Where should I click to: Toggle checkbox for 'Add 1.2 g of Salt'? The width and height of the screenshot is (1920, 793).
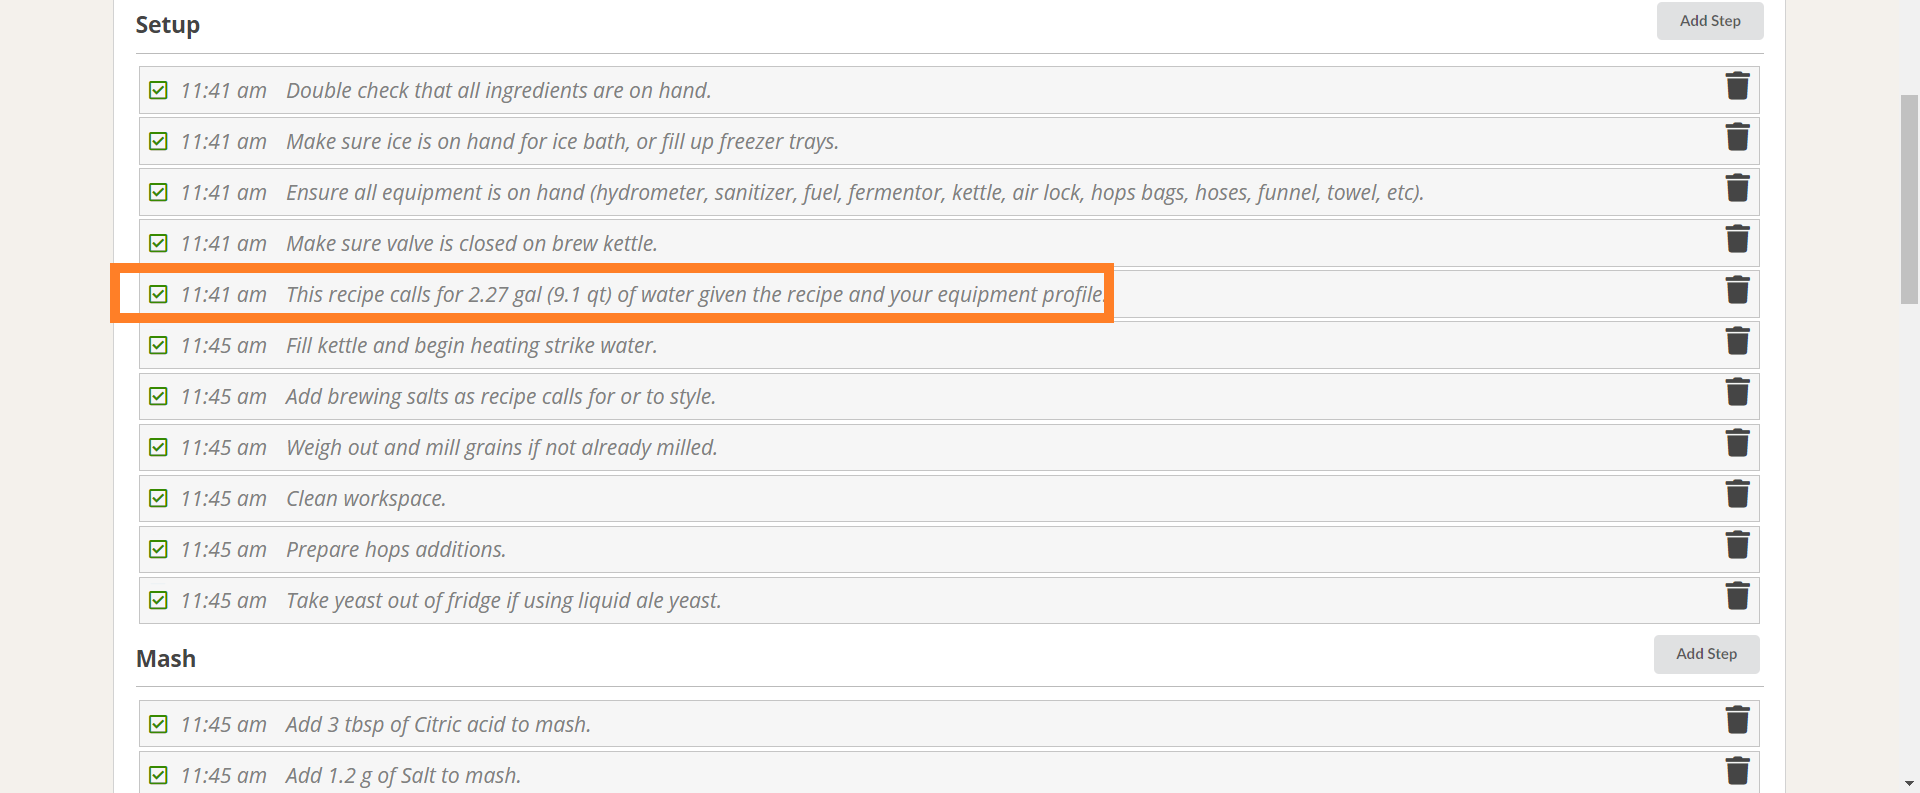[x=158, y=775]
